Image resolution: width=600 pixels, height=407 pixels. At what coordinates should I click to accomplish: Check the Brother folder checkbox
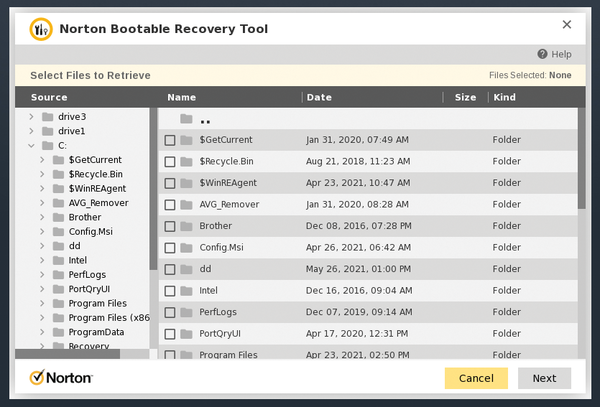pos(170,226)
